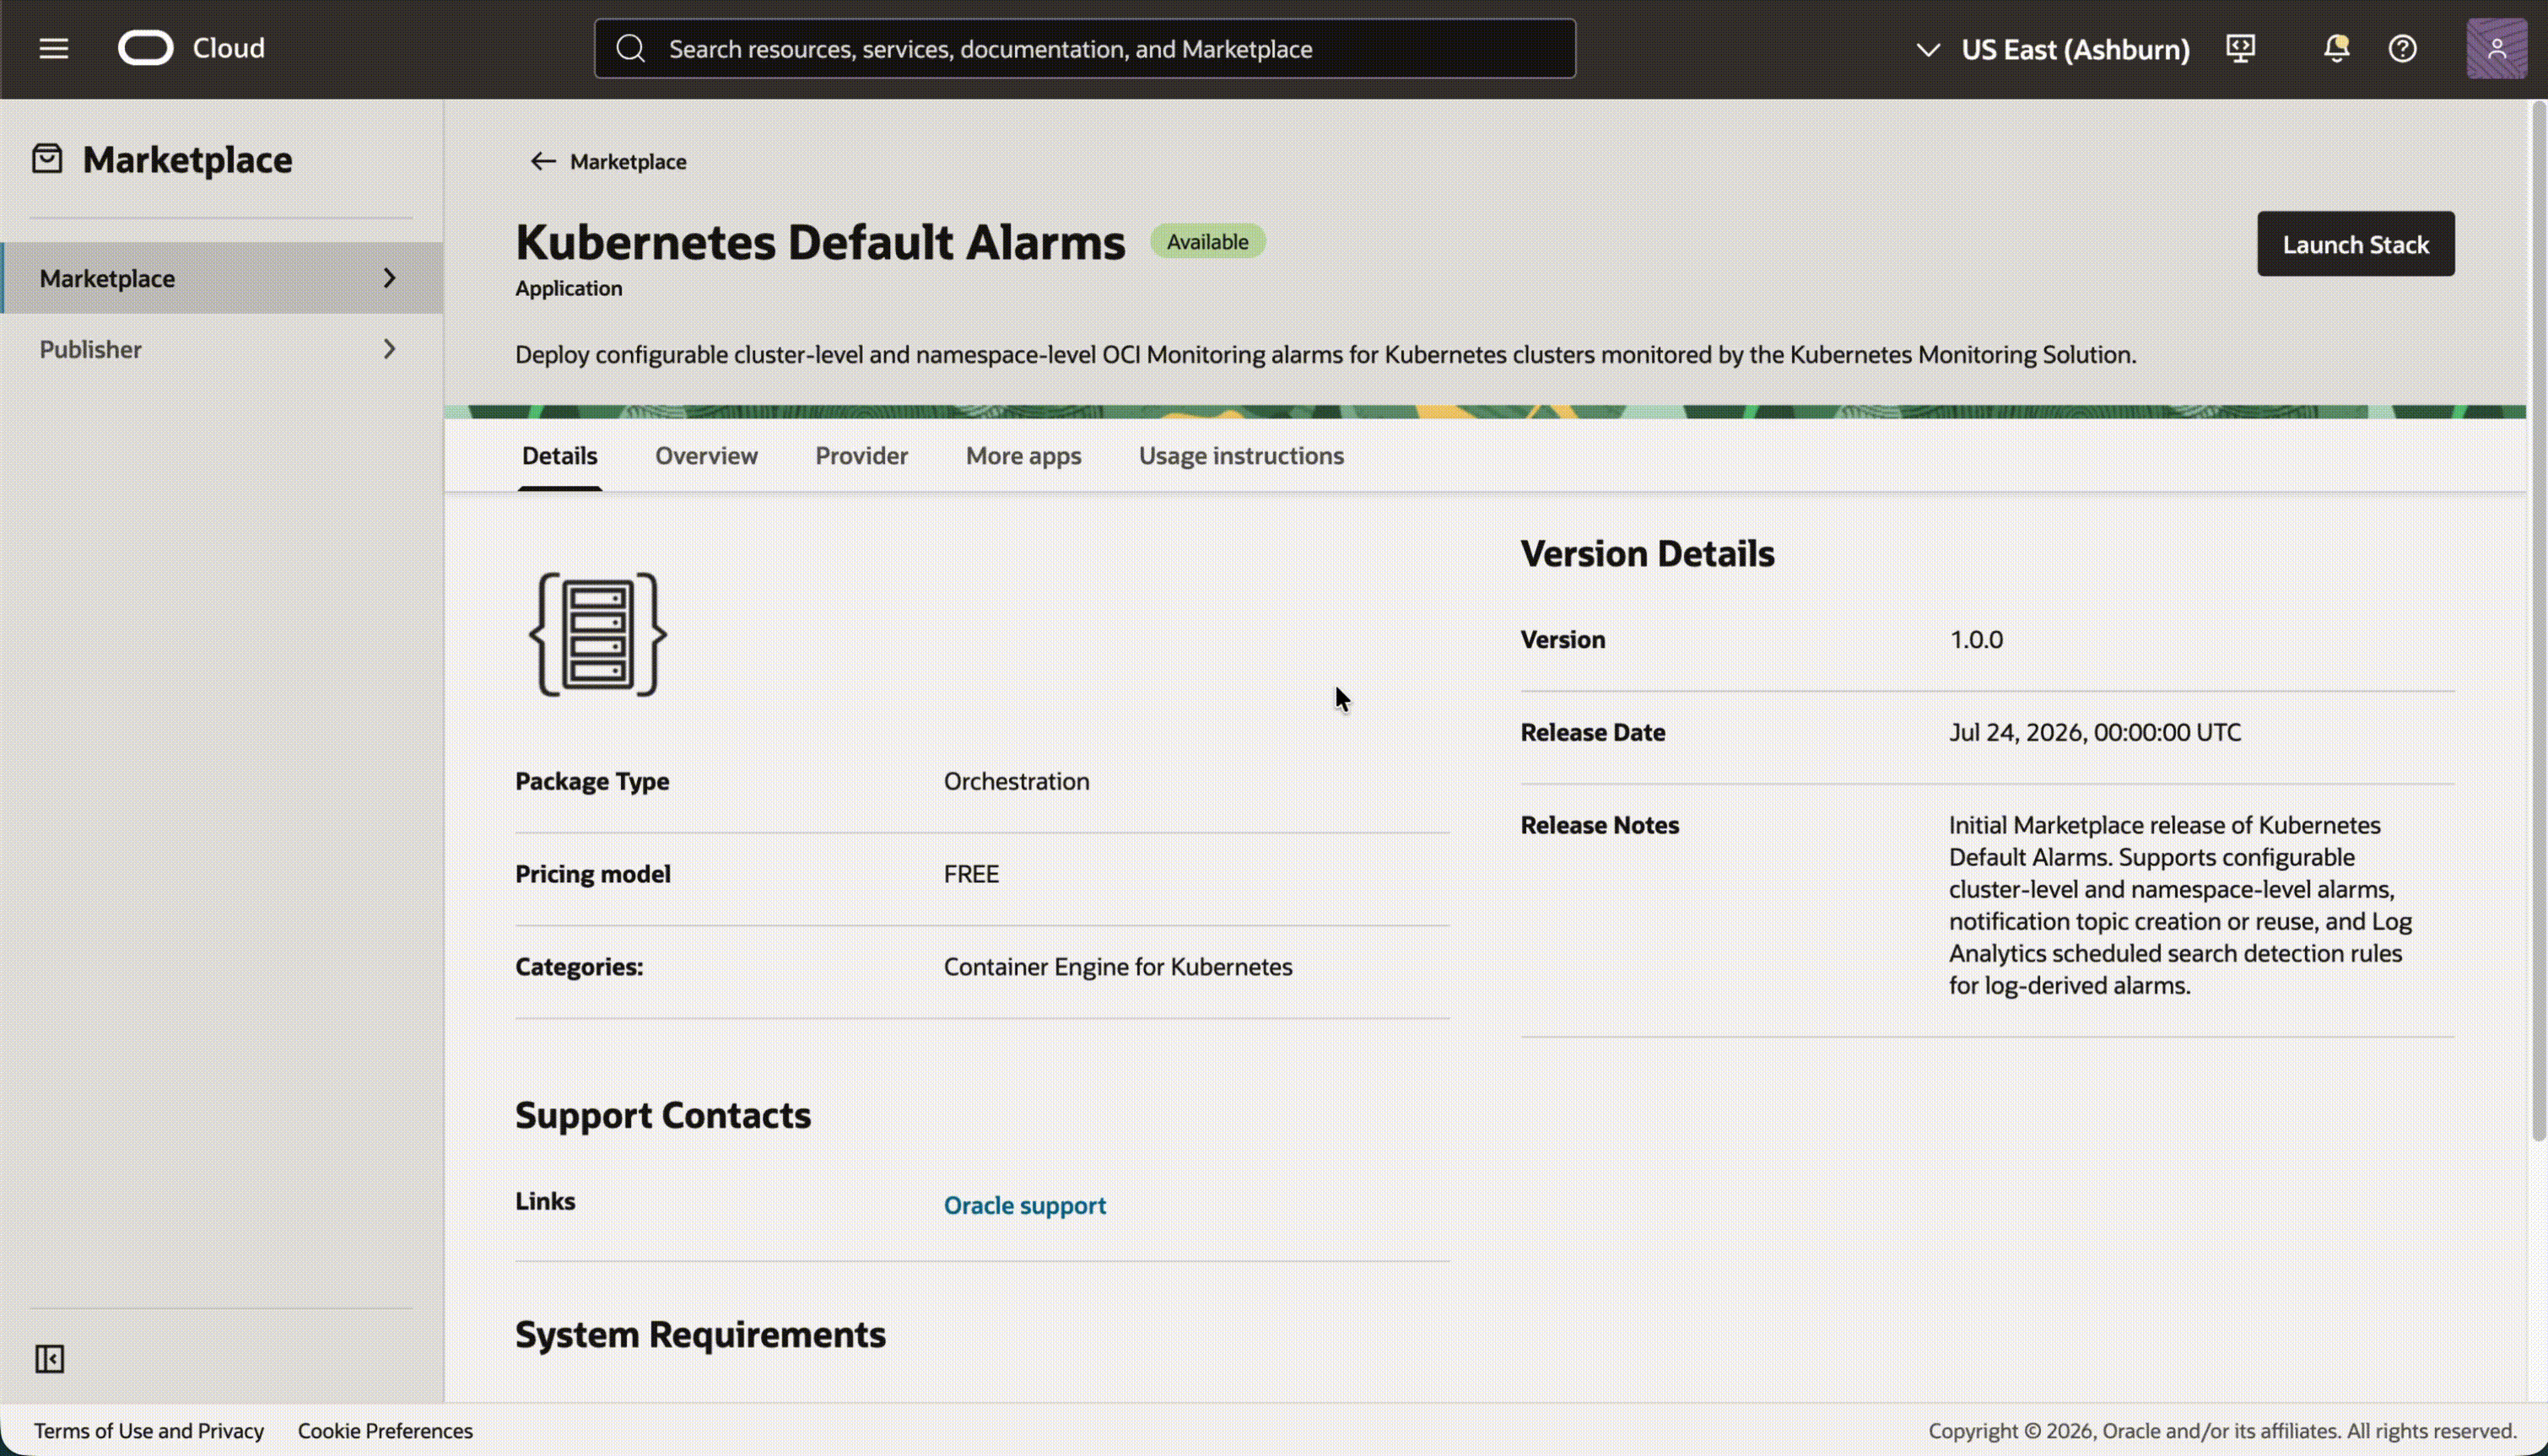Click the Release Notes description text
2548x1456 pixels.
tap(2180, 905)
